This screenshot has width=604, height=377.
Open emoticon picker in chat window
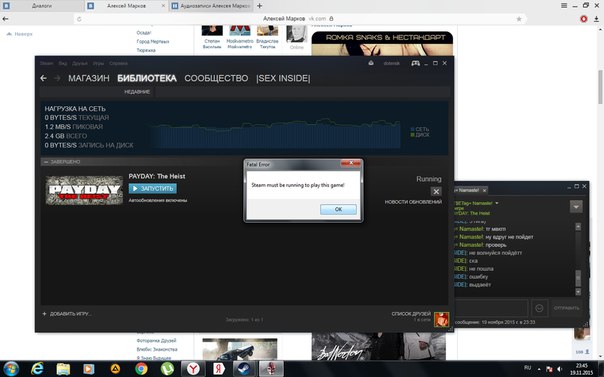(539, 308)
